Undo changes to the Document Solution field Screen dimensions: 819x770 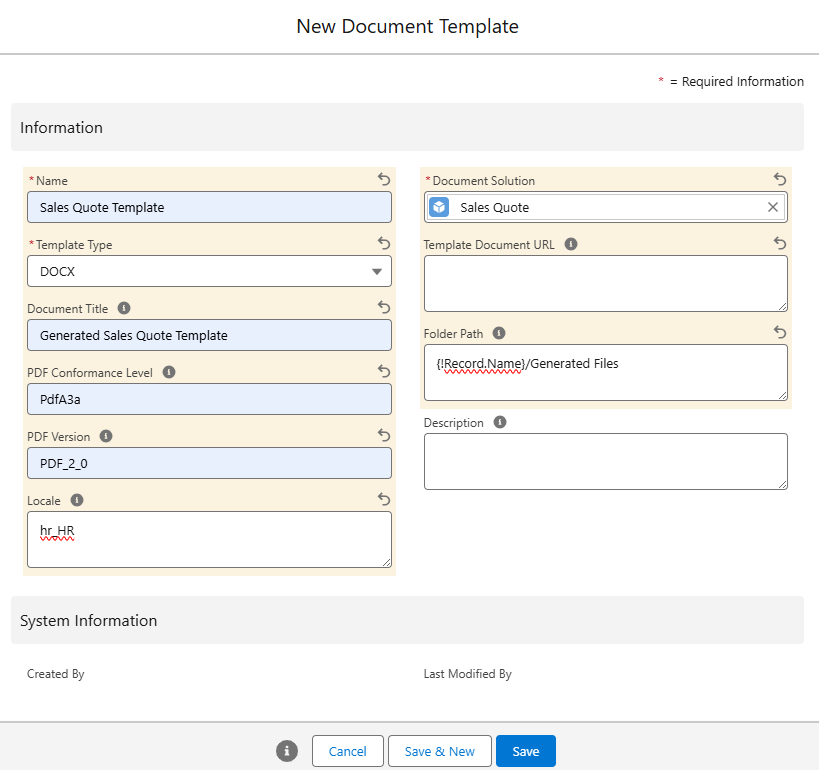(780, 179)
